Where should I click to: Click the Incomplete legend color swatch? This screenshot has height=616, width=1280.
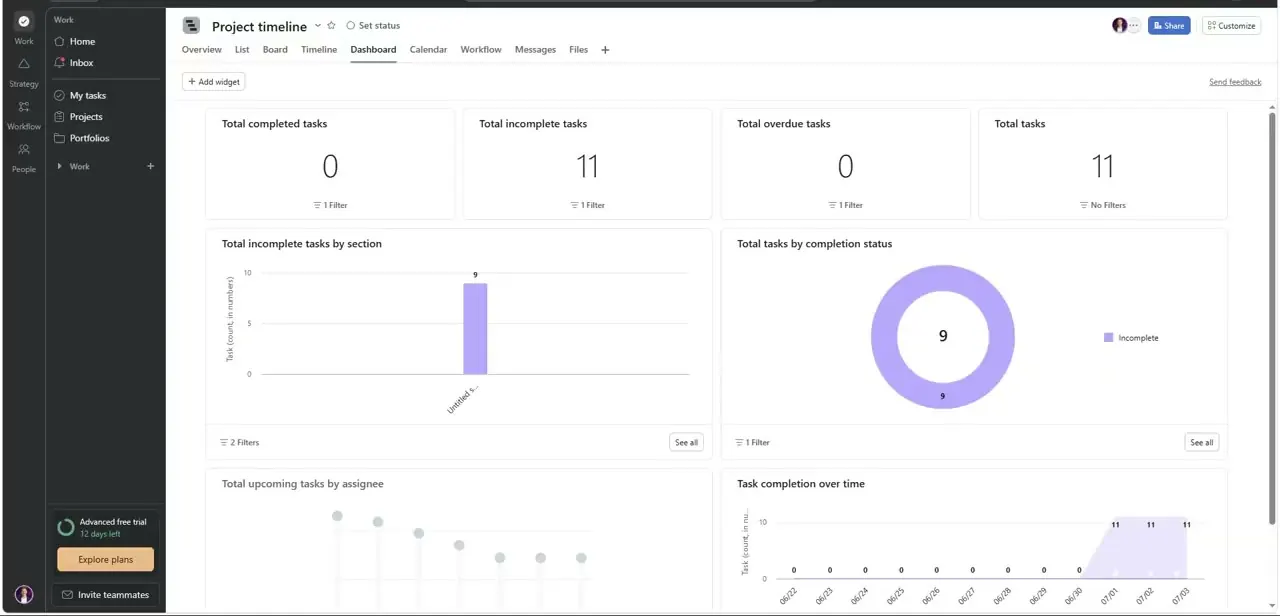click(1108, 338)
